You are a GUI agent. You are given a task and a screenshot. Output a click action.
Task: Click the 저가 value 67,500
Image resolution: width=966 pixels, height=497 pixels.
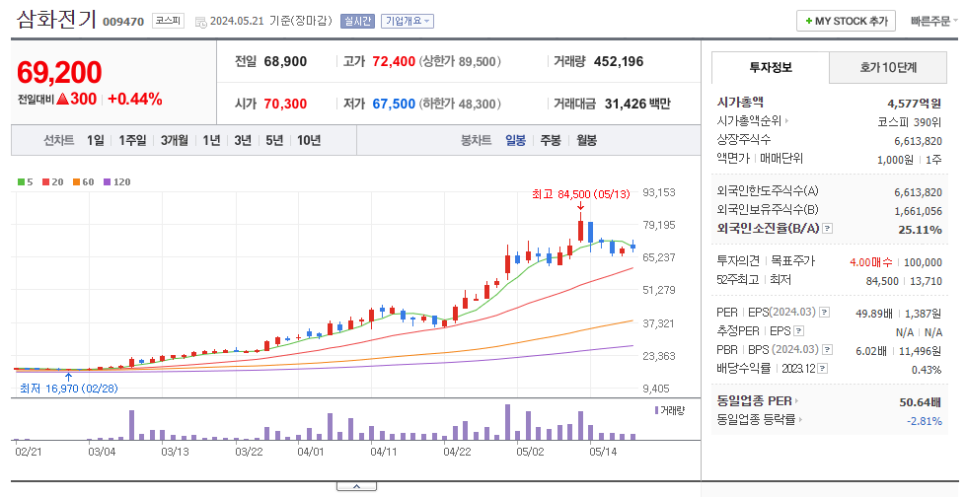pos(394,103)
